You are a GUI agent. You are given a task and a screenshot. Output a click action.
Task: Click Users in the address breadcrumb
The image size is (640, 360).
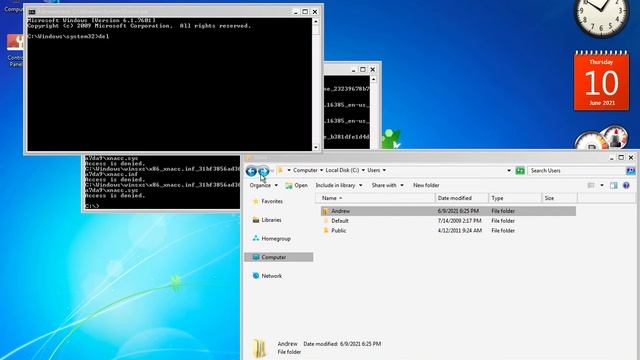(x=373, y=170)
